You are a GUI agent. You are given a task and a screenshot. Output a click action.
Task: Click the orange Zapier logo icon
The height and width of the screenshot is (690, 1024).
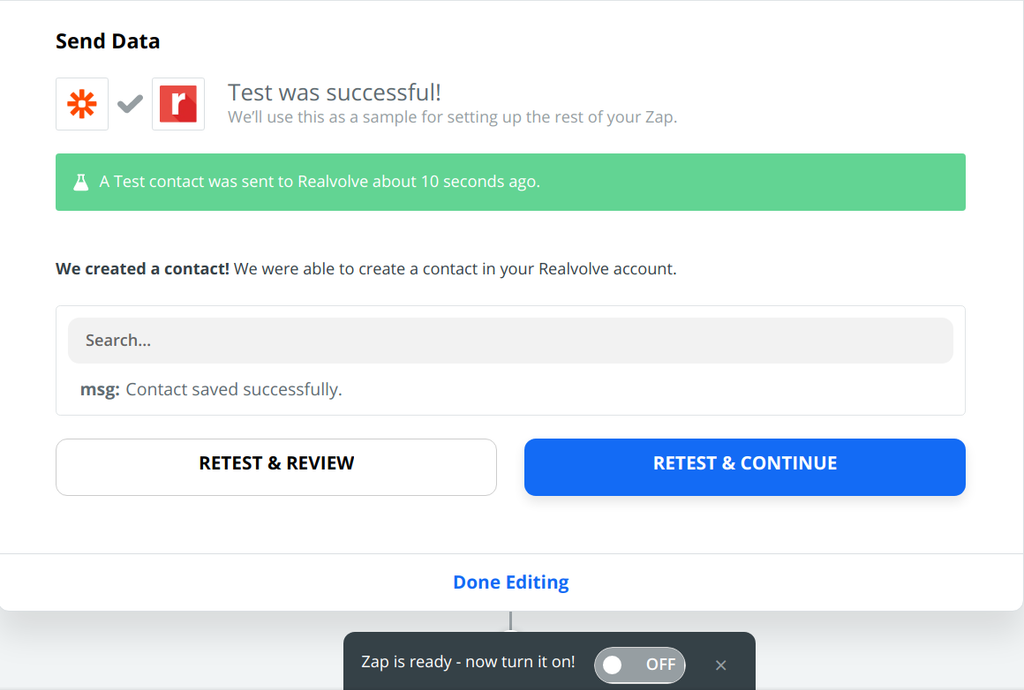(82, 104)
